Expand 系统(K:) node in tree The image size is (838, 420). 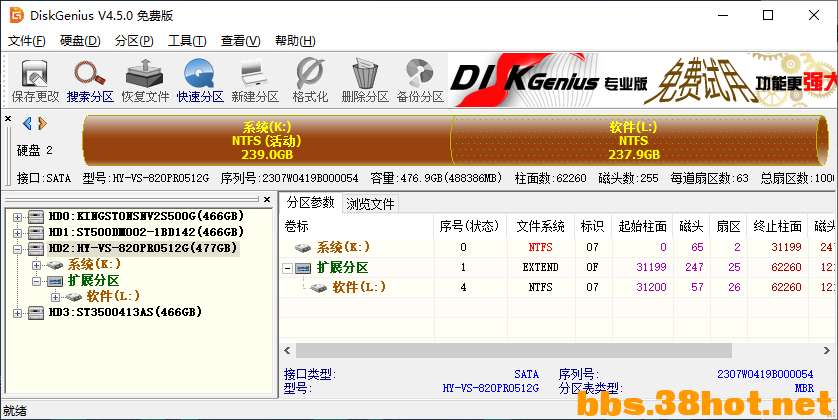(36, 265)
